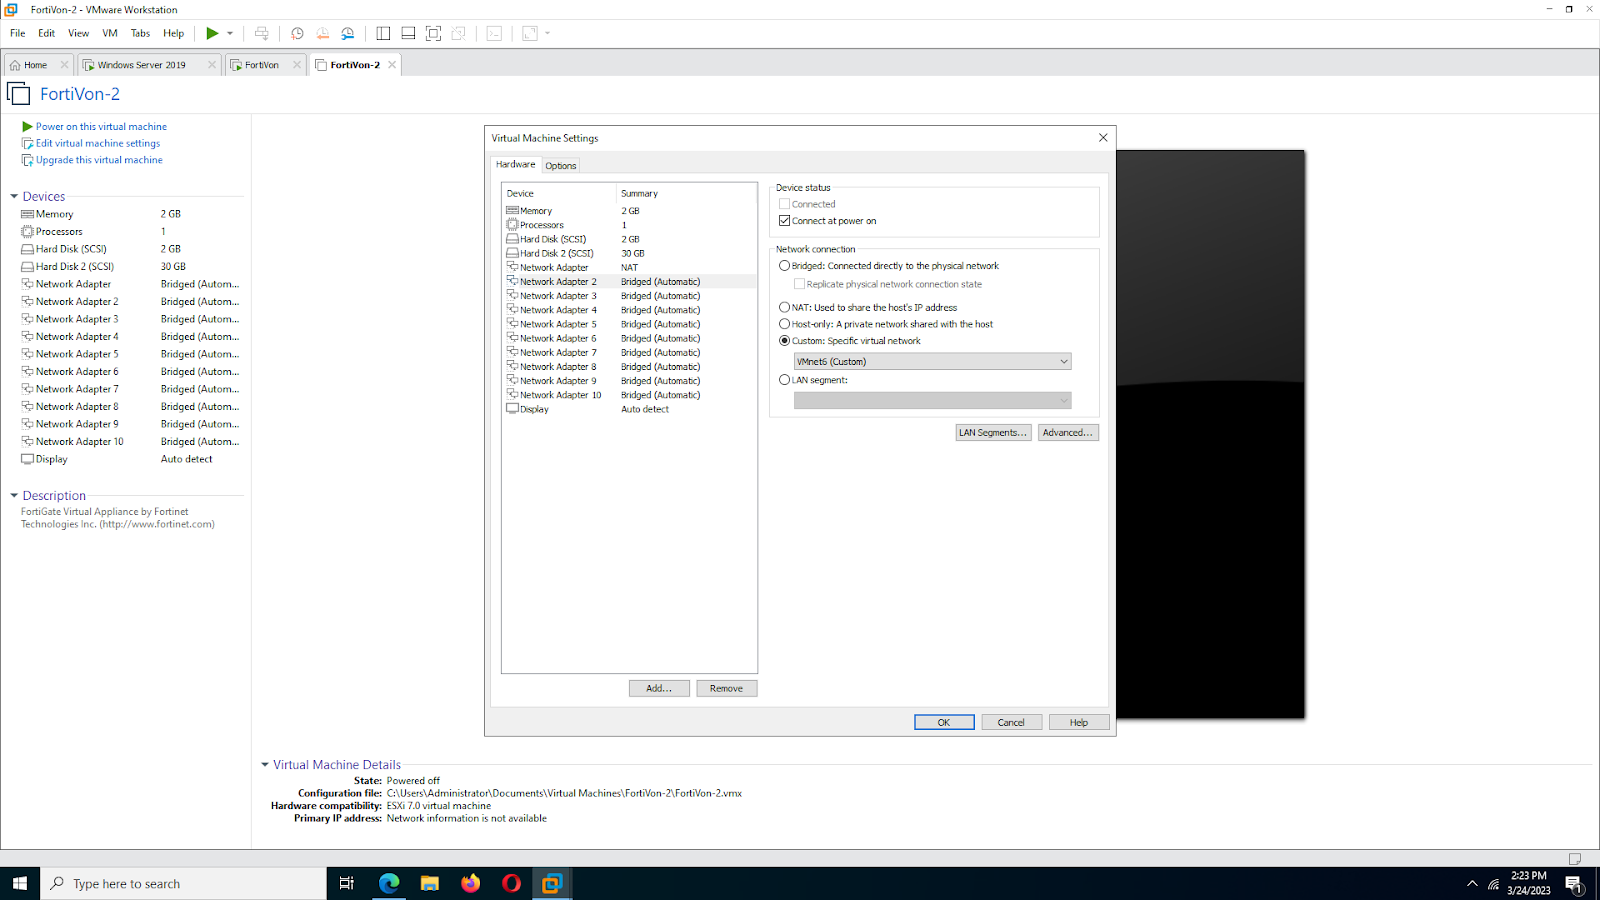Screen dimensions: 1600x900
Task: Select the Custom specific virtual network radio
Action: (x=784, y=341)
